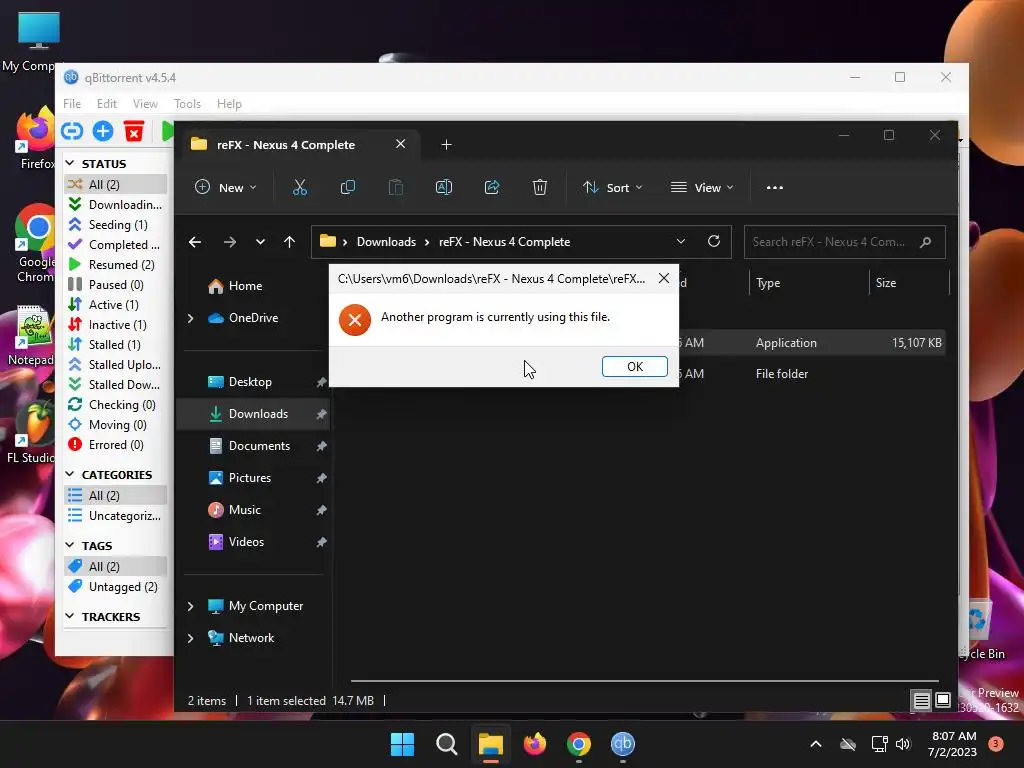1024x768 pixels.
Task: Close the reFX - Nexus 4 Complete tab
Action: click(400, 144)
